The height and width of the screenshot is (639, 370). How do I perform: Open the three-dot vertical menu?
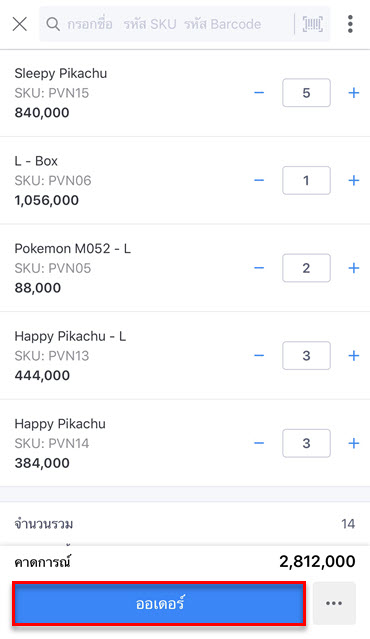point(350,24)
